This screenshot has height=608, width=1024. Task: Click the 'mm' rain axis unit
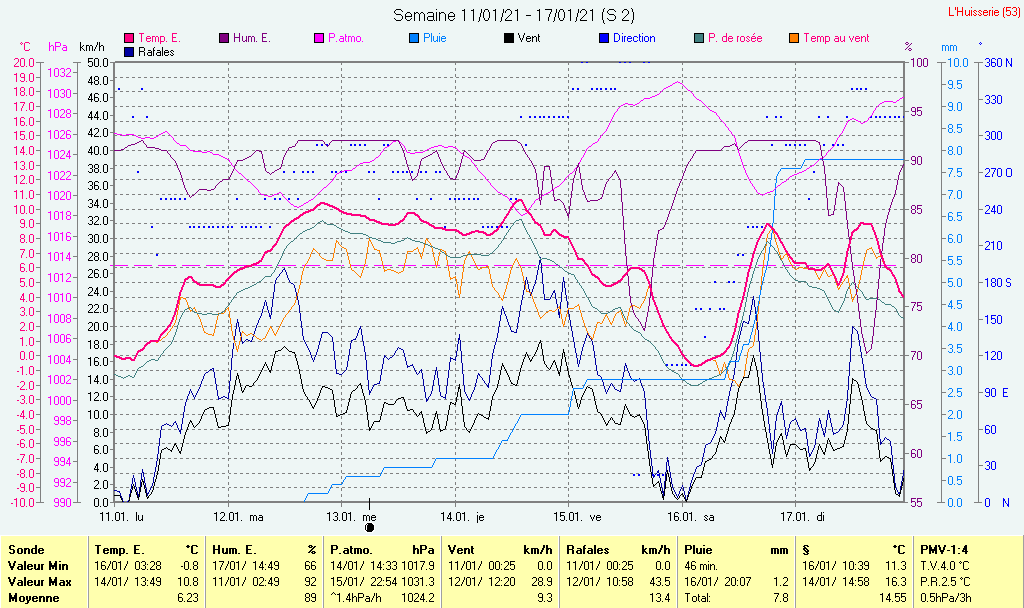point(949,47)
